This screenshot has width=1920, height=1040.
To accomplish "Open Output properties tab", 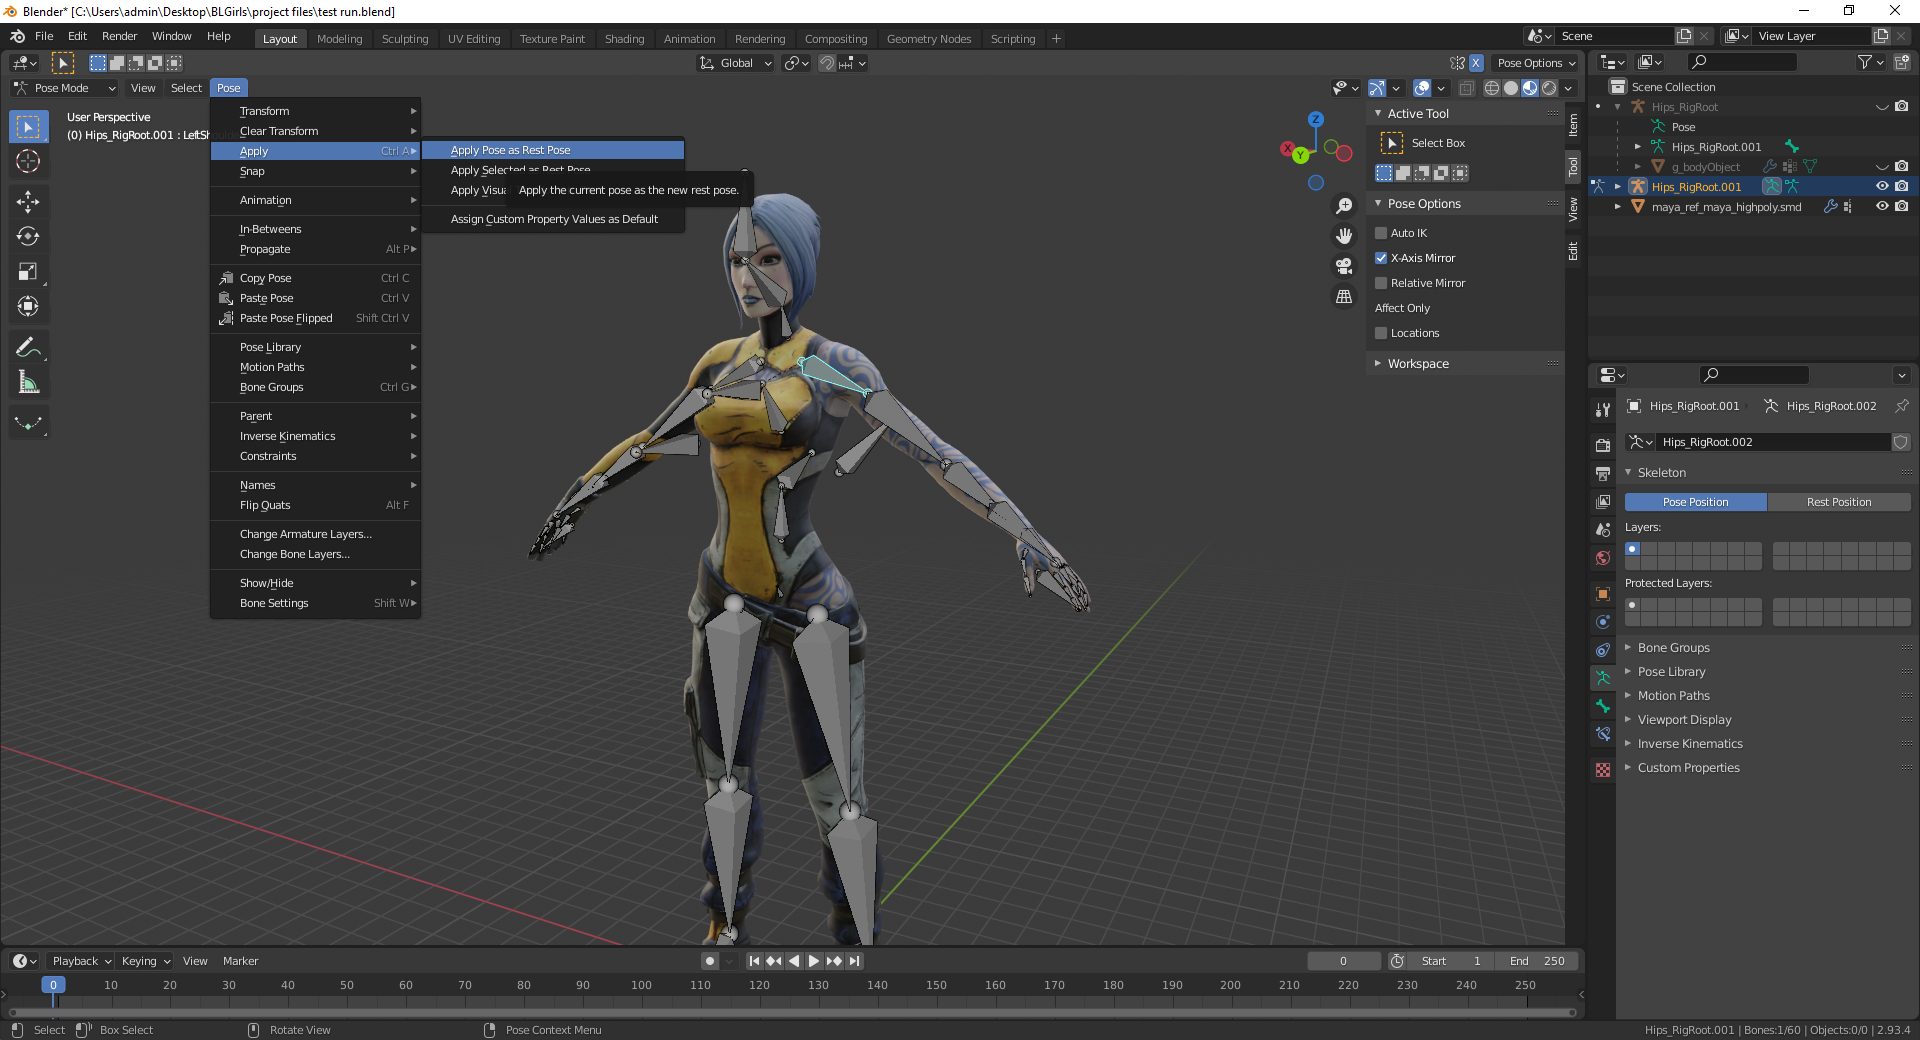I will tap(1603, 473).
